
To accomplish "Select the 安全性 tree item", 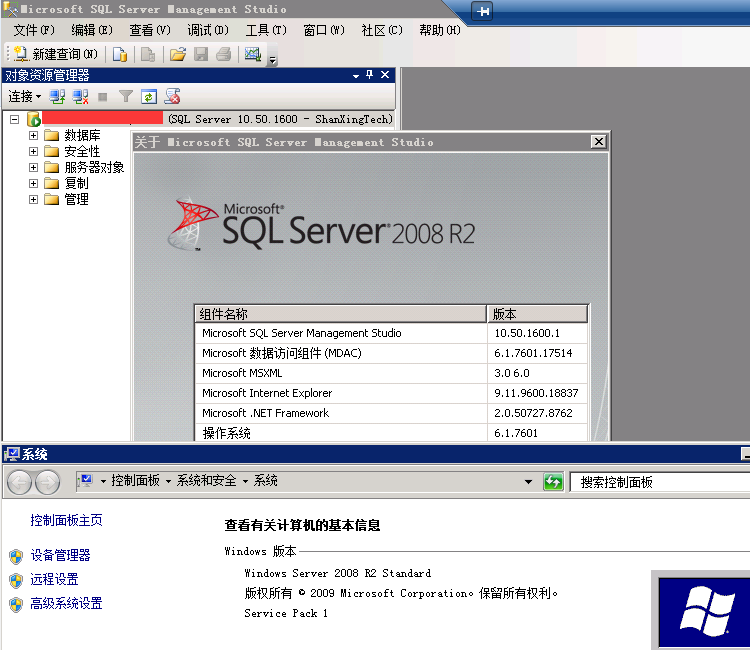I will (82, 152).
